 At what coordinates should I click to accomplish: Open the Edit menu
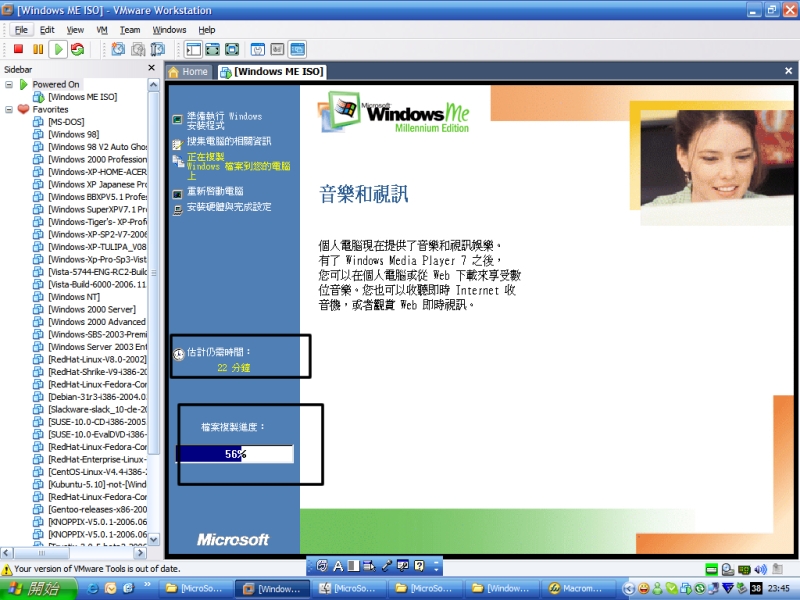47,30
